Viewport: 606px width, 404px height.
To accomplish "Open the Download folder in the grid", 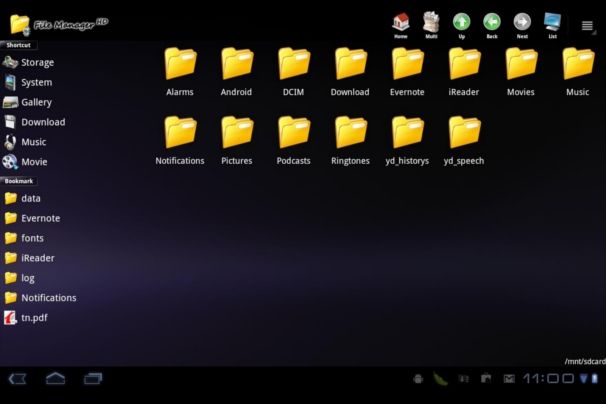I will (350, 72).
